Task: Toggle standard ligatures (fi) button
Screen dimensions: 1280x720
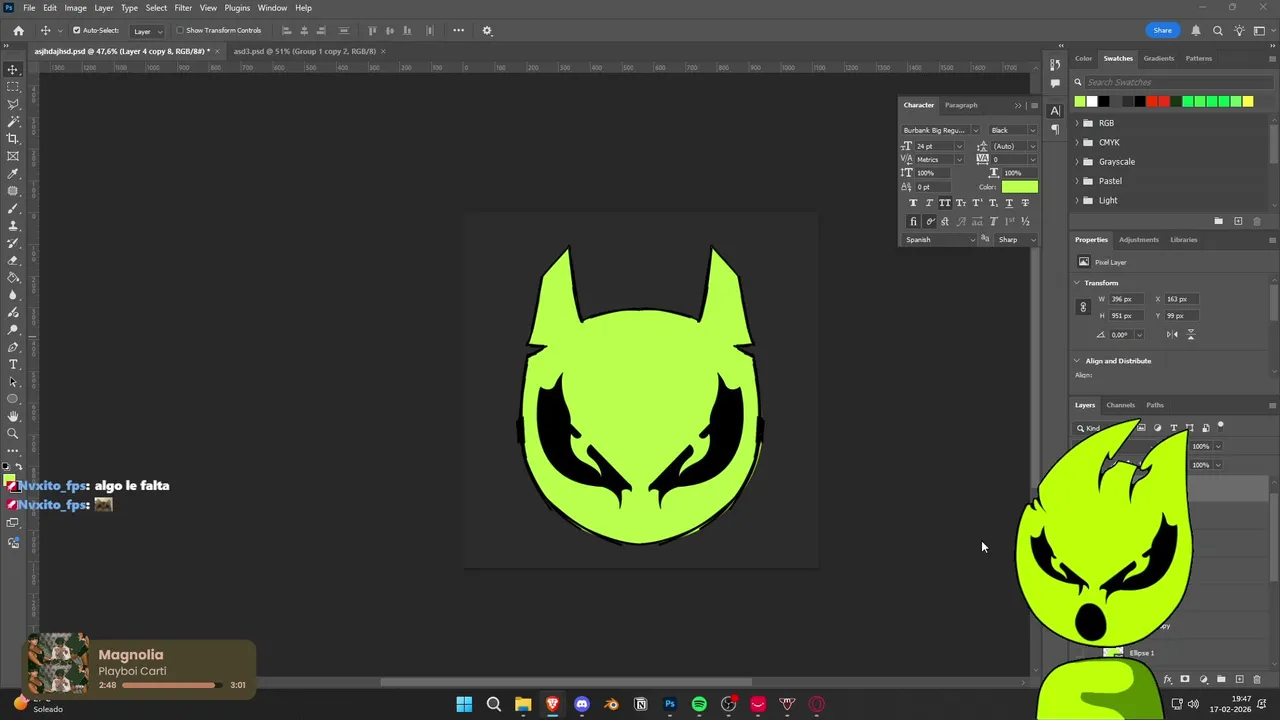Action: click(913, 222)
